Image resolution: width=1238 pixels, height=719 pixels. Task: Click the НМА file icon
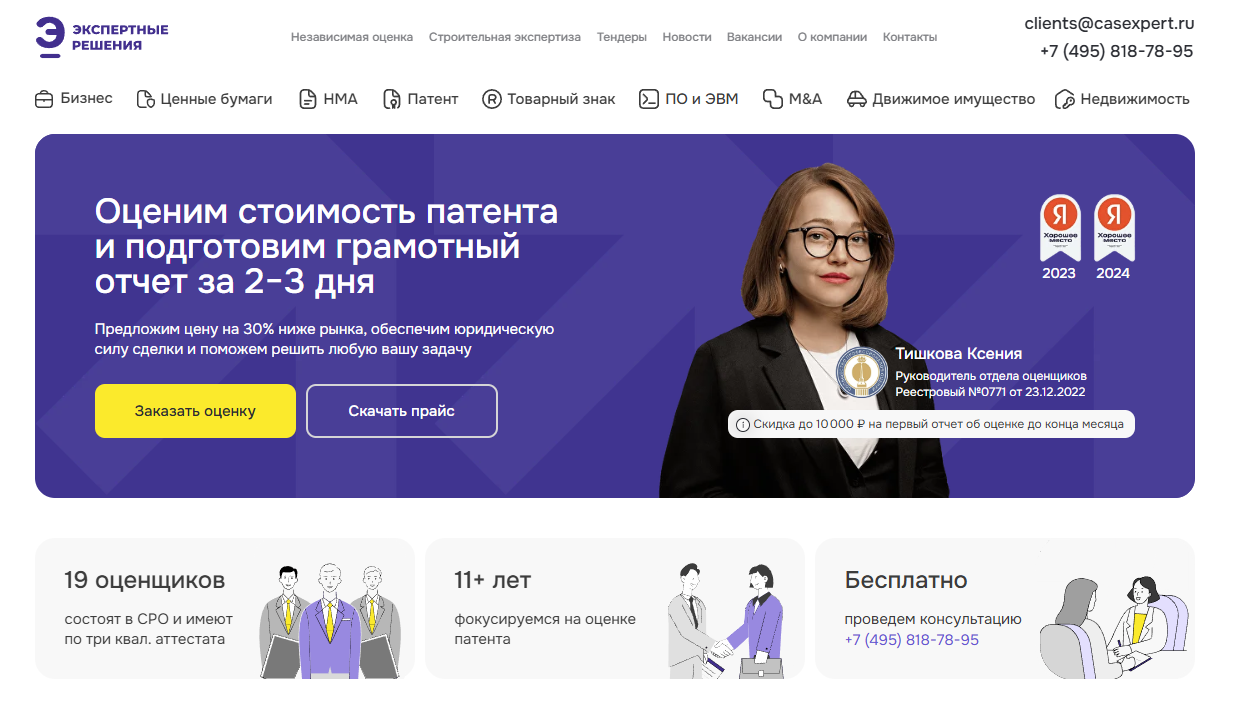(308, 99)
